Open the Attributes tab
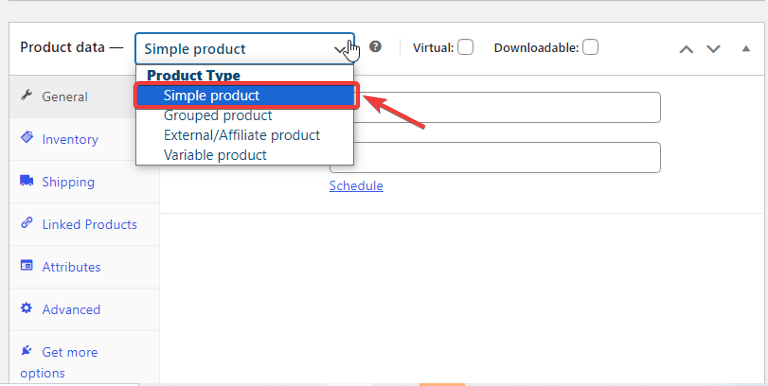 coord(84,267)
